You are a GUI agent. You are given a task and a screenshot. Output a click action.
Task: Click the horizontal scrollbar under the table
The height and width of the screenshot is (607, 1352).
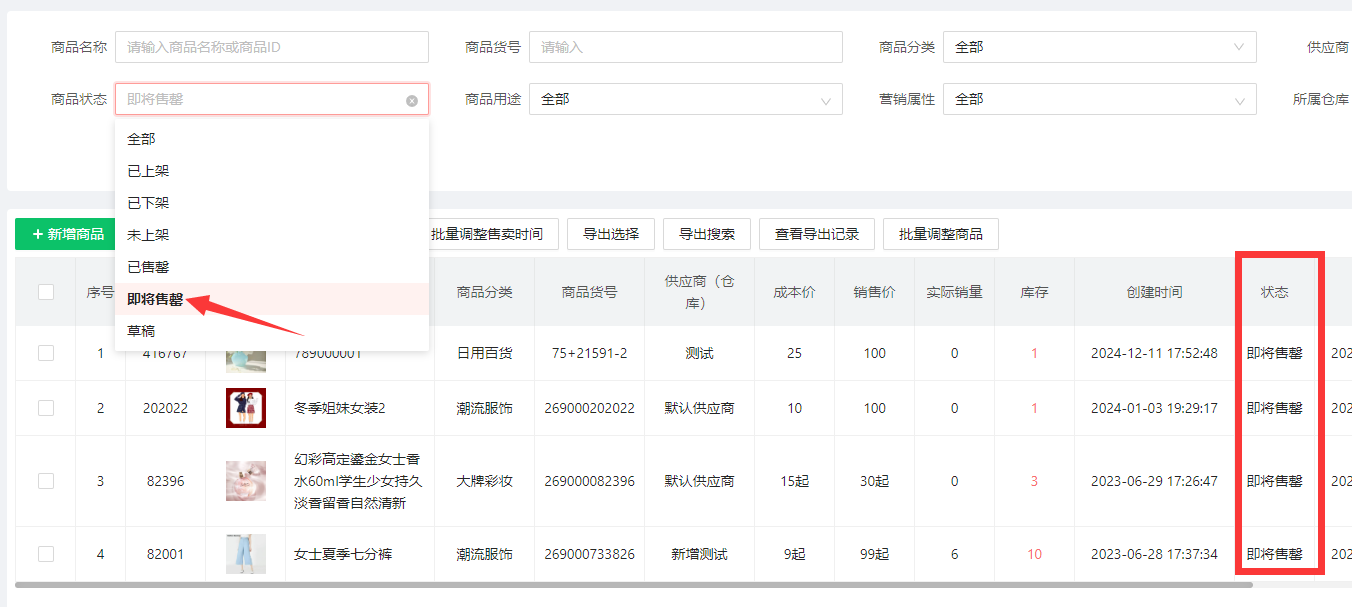pyautogui.click(x=600, y=584)
